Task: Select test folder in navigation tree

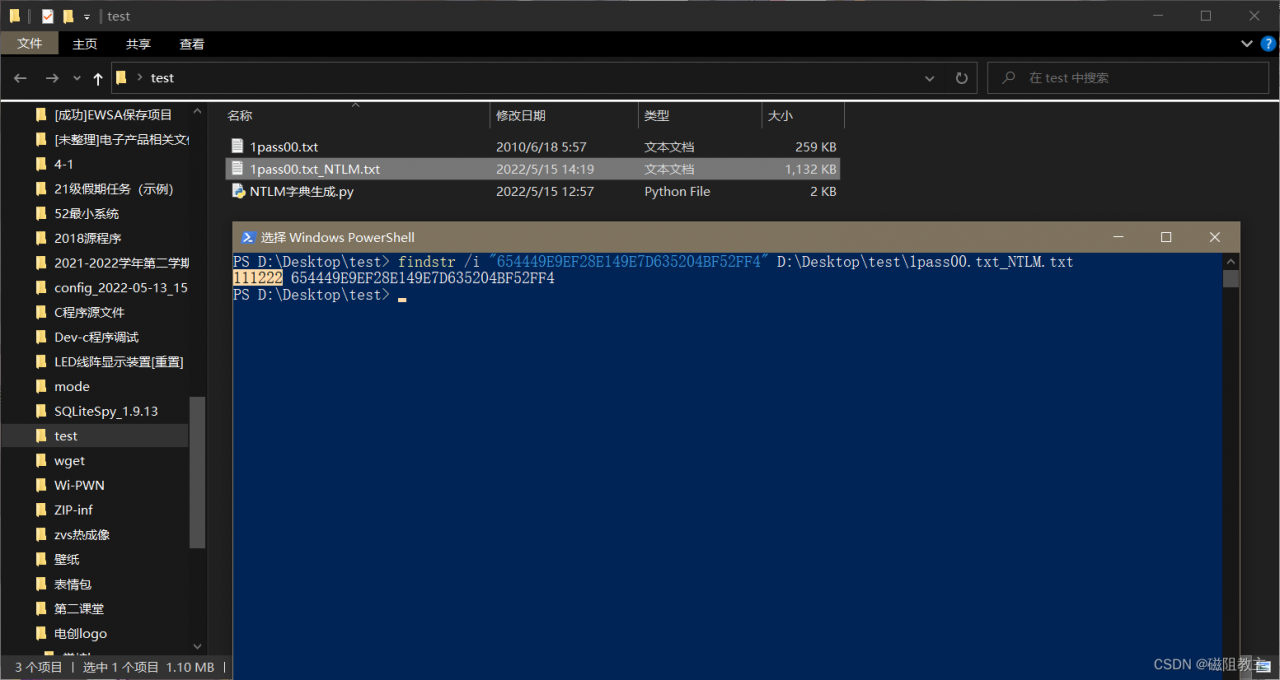Action: point(66,436)
